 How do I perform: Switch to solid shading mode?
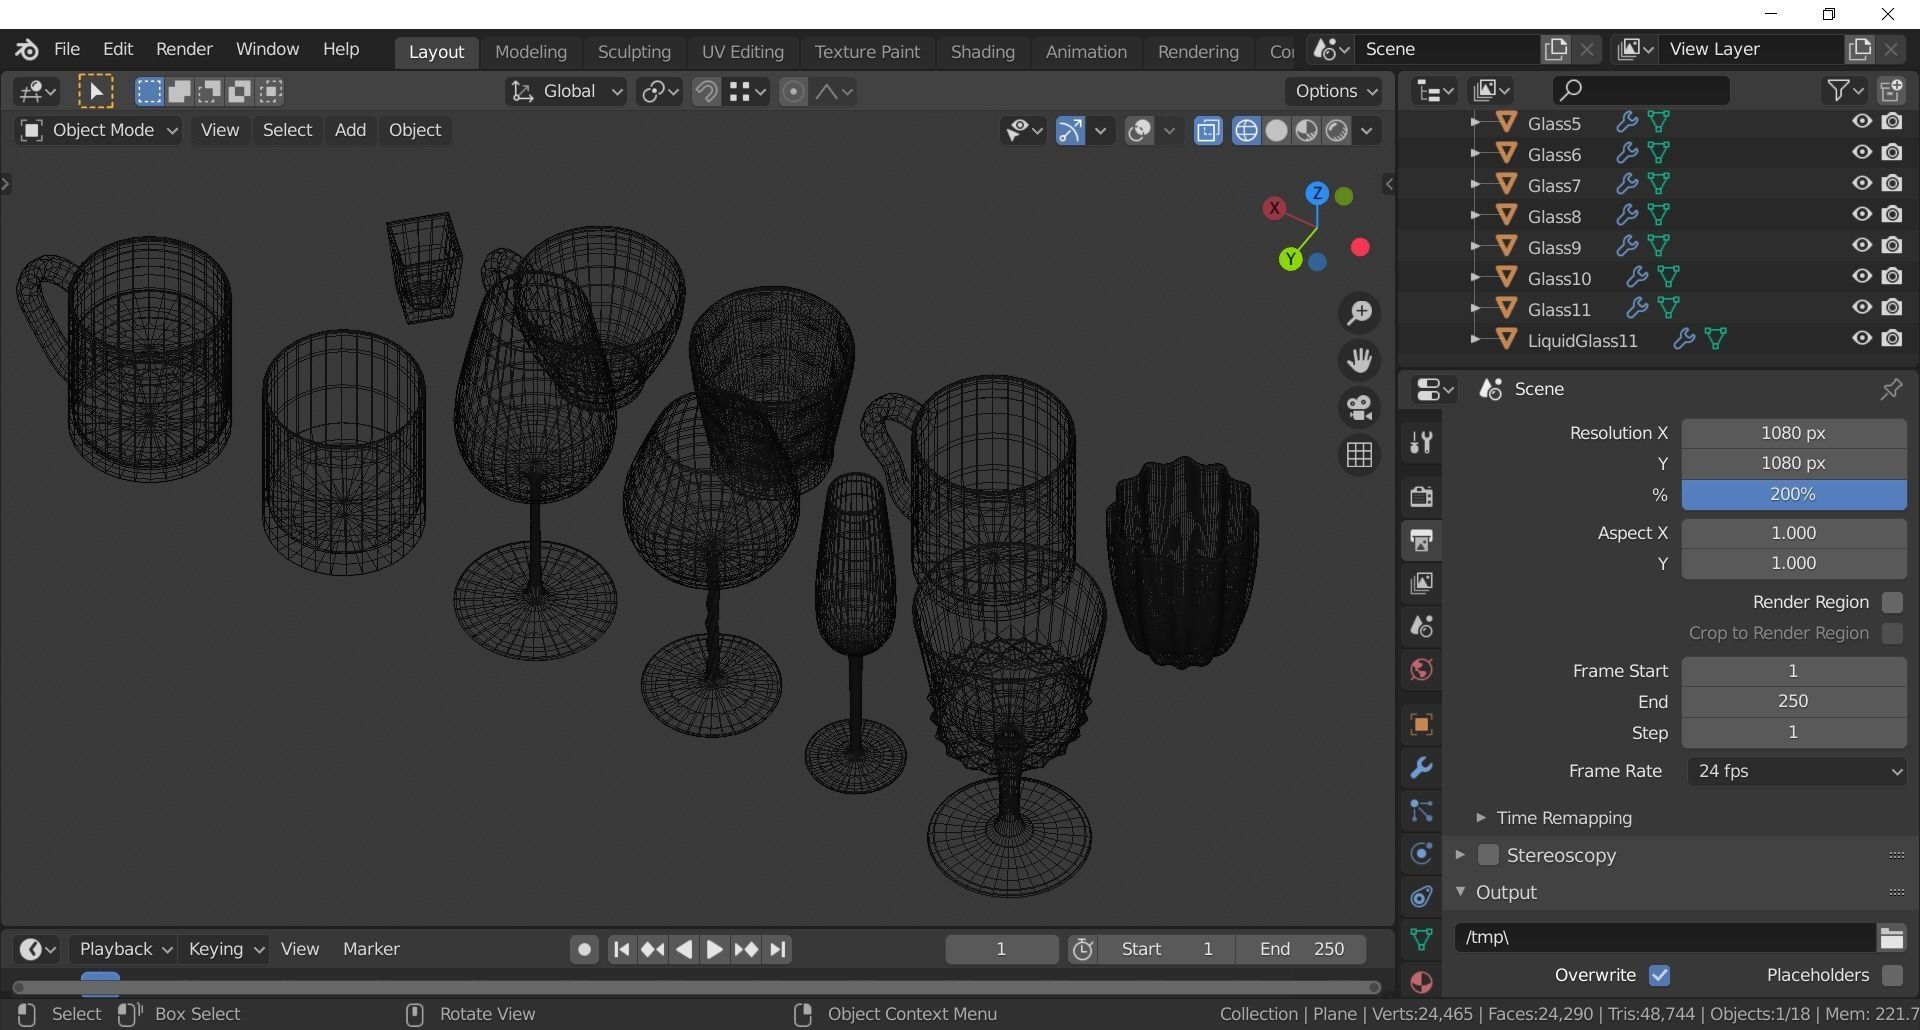click(1276, 131)
